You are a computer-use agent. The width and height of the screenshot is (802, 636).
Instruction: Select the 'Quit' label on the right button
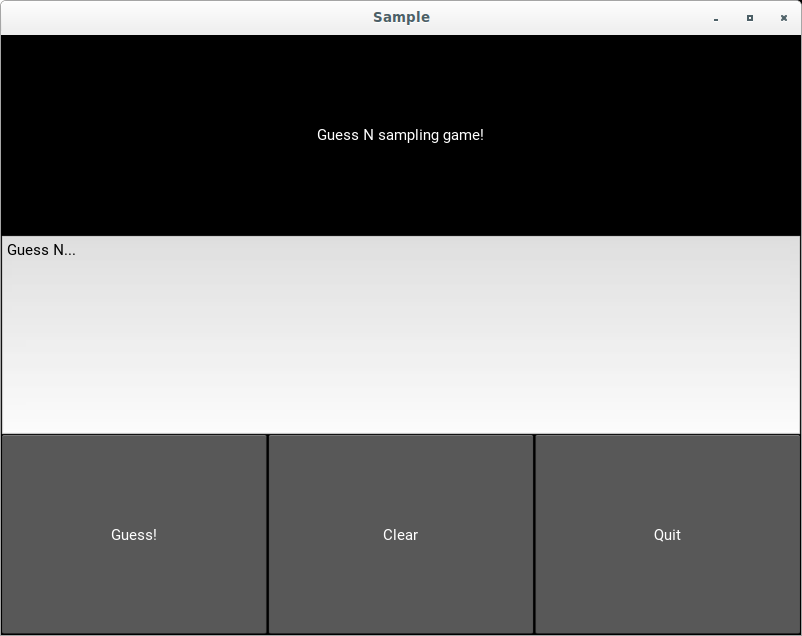coord(667,535)
